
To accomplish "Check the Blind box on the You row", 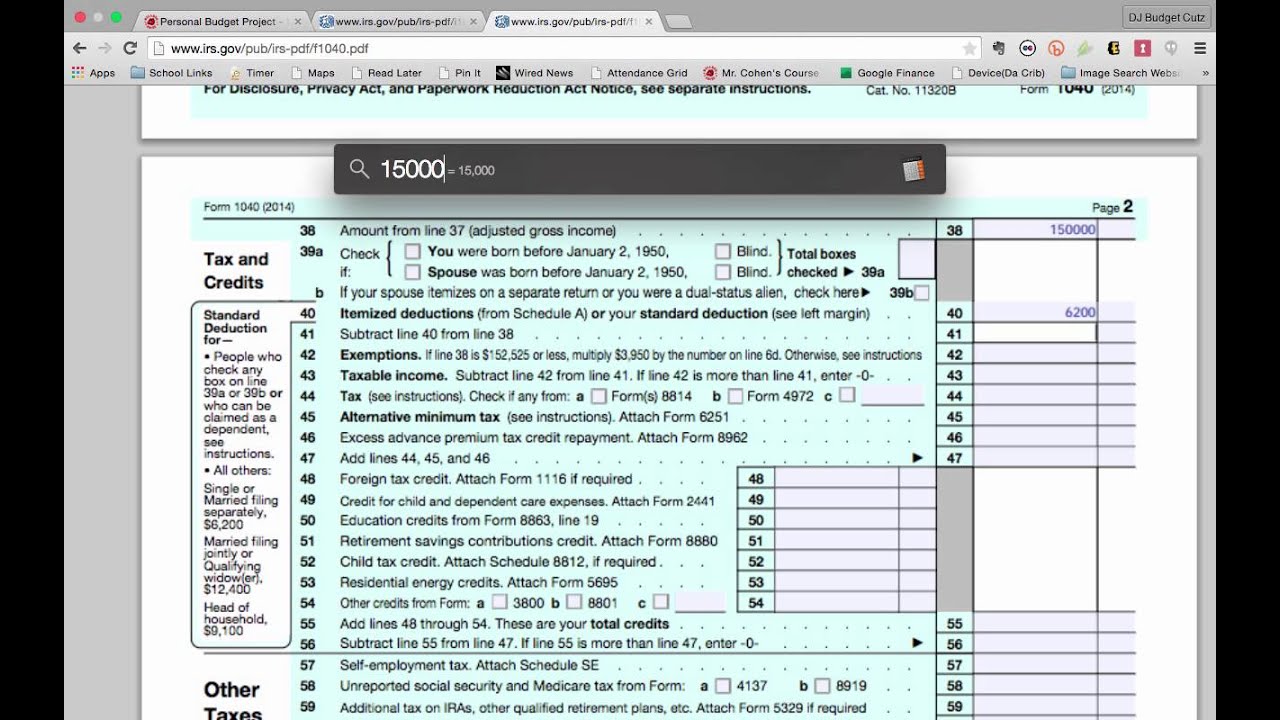I will pyautogui.click(x=723, y=252).
